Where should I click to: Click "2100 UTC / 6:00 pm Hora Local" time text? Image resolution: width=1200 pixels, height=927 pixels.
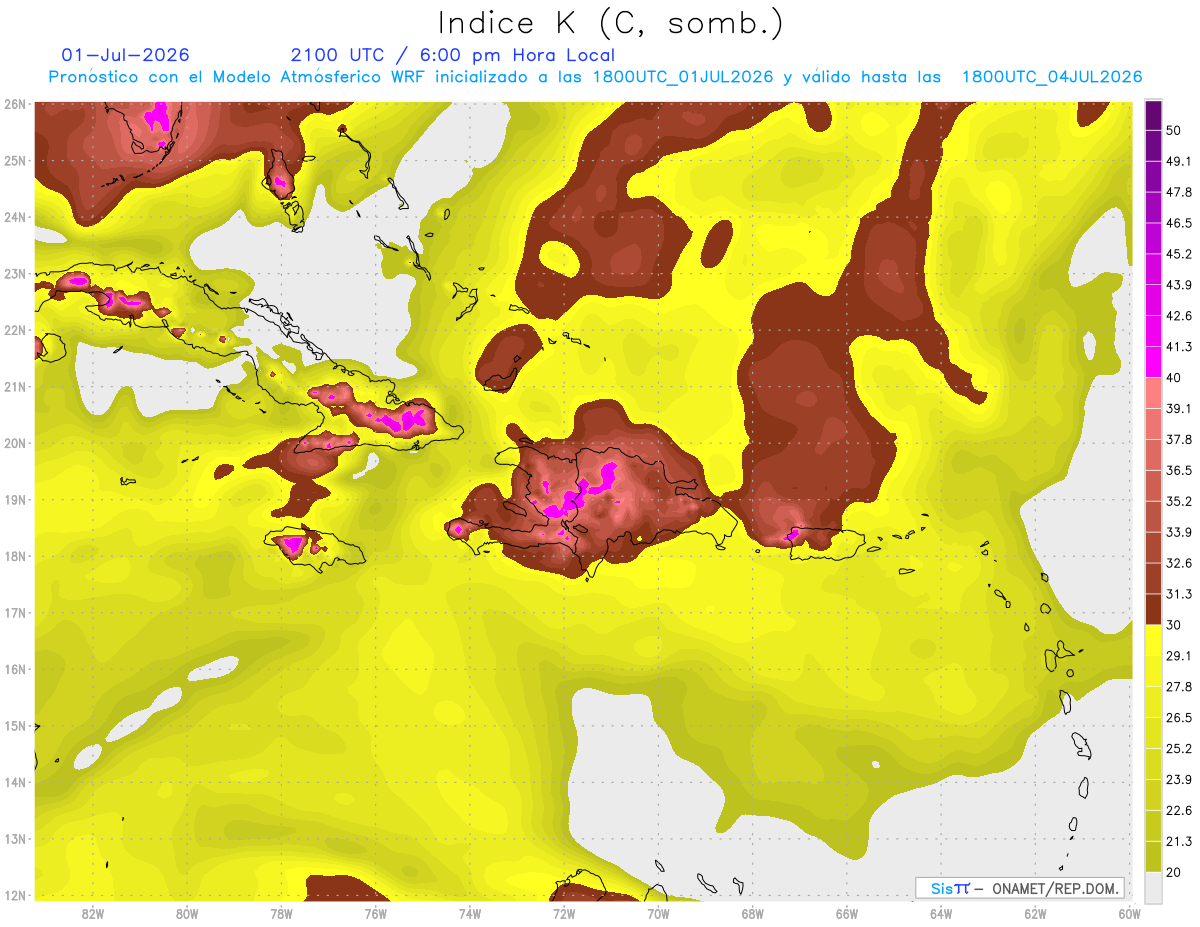[453, 55]
